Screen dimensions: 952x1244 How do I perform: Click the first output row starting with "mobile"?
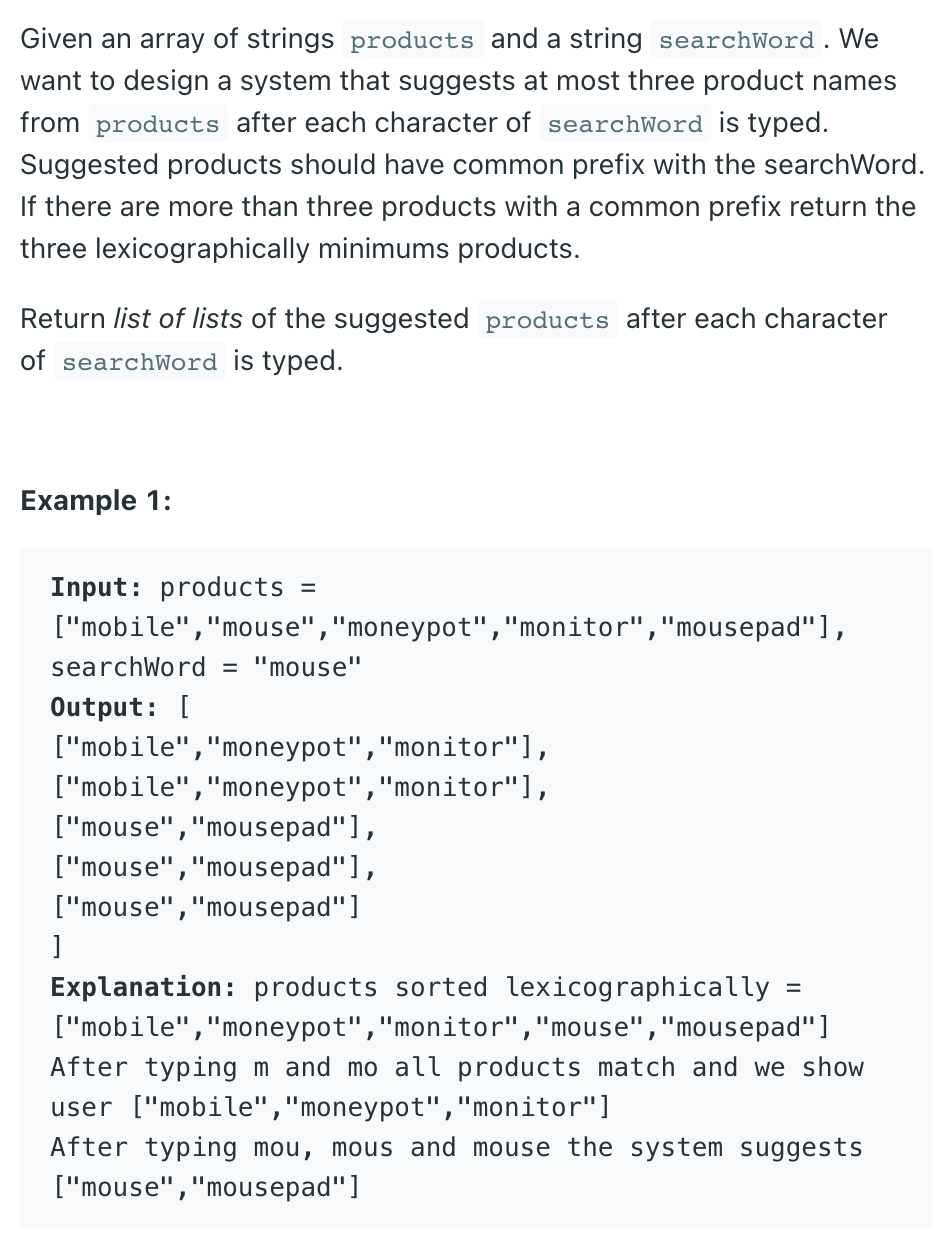(300, 747)
